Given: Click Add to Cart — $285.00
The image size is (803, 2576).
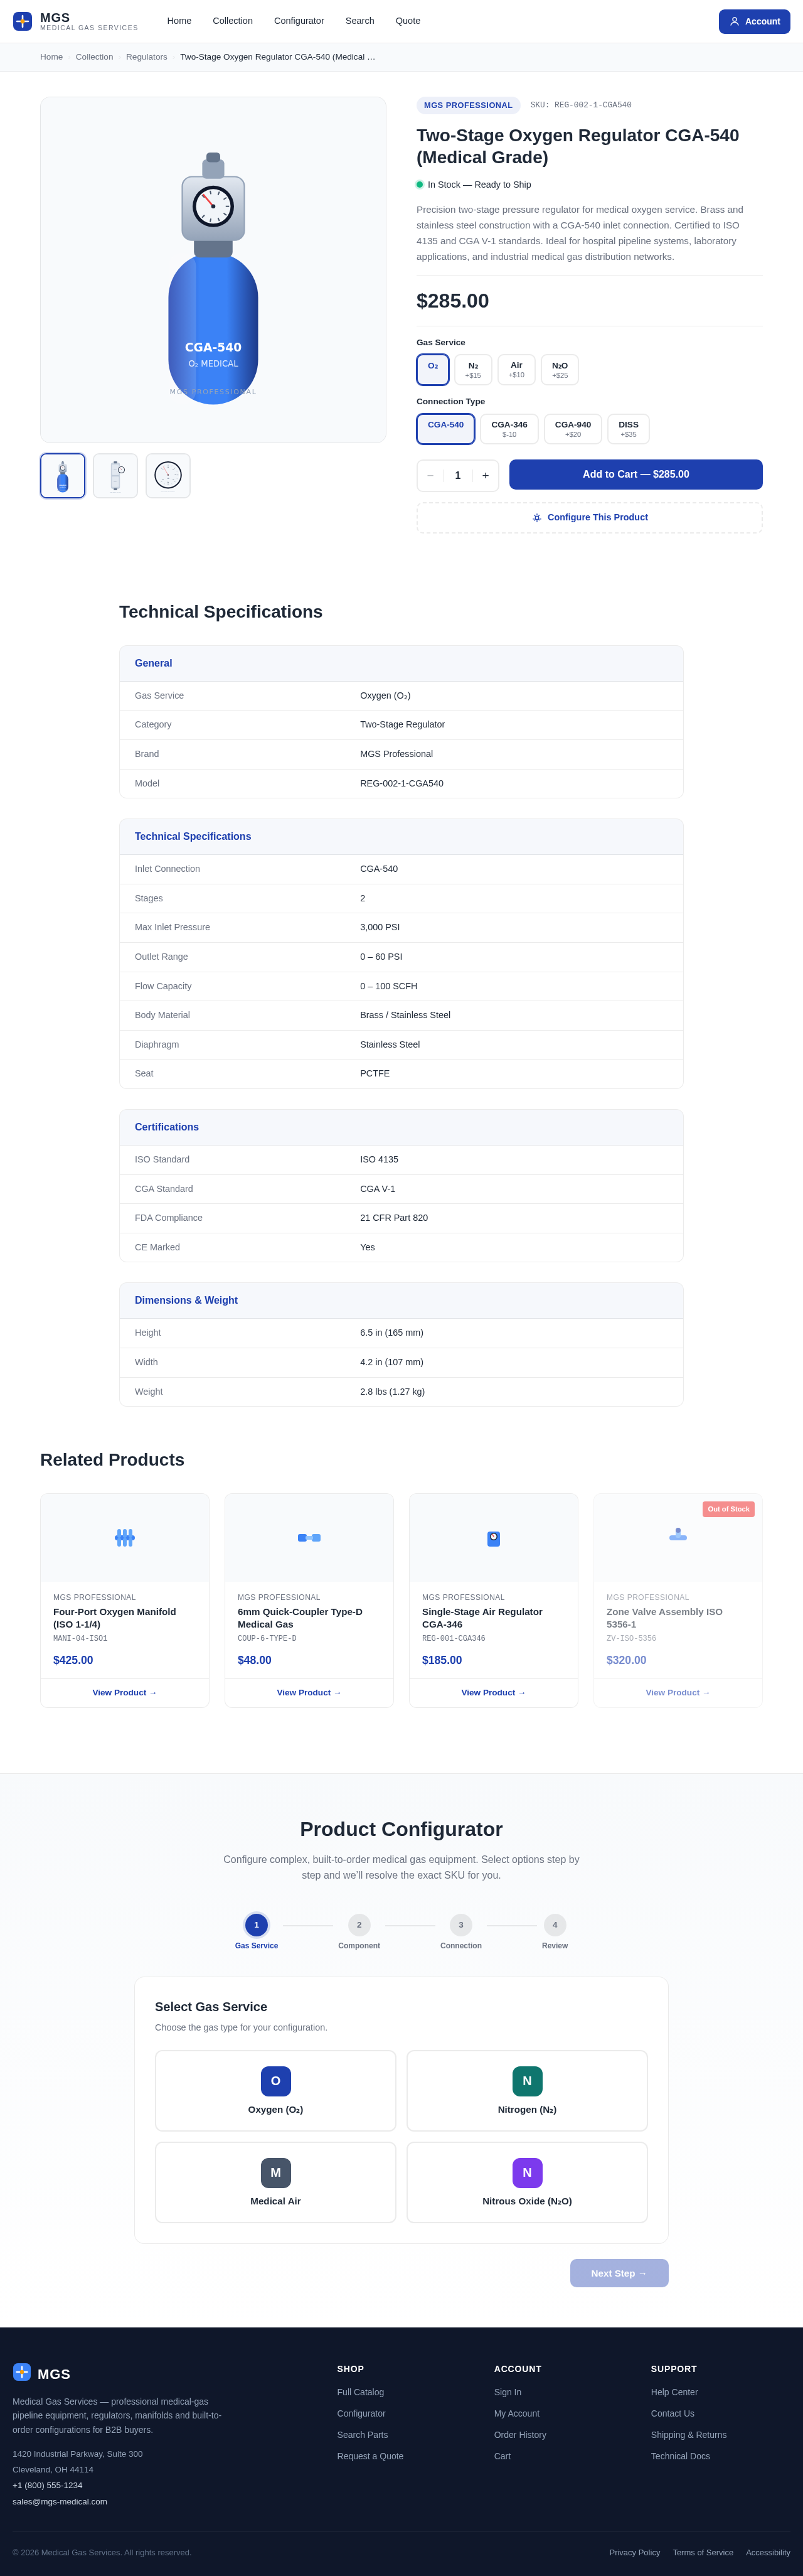Looking at the screenshot, I should 636,474.
